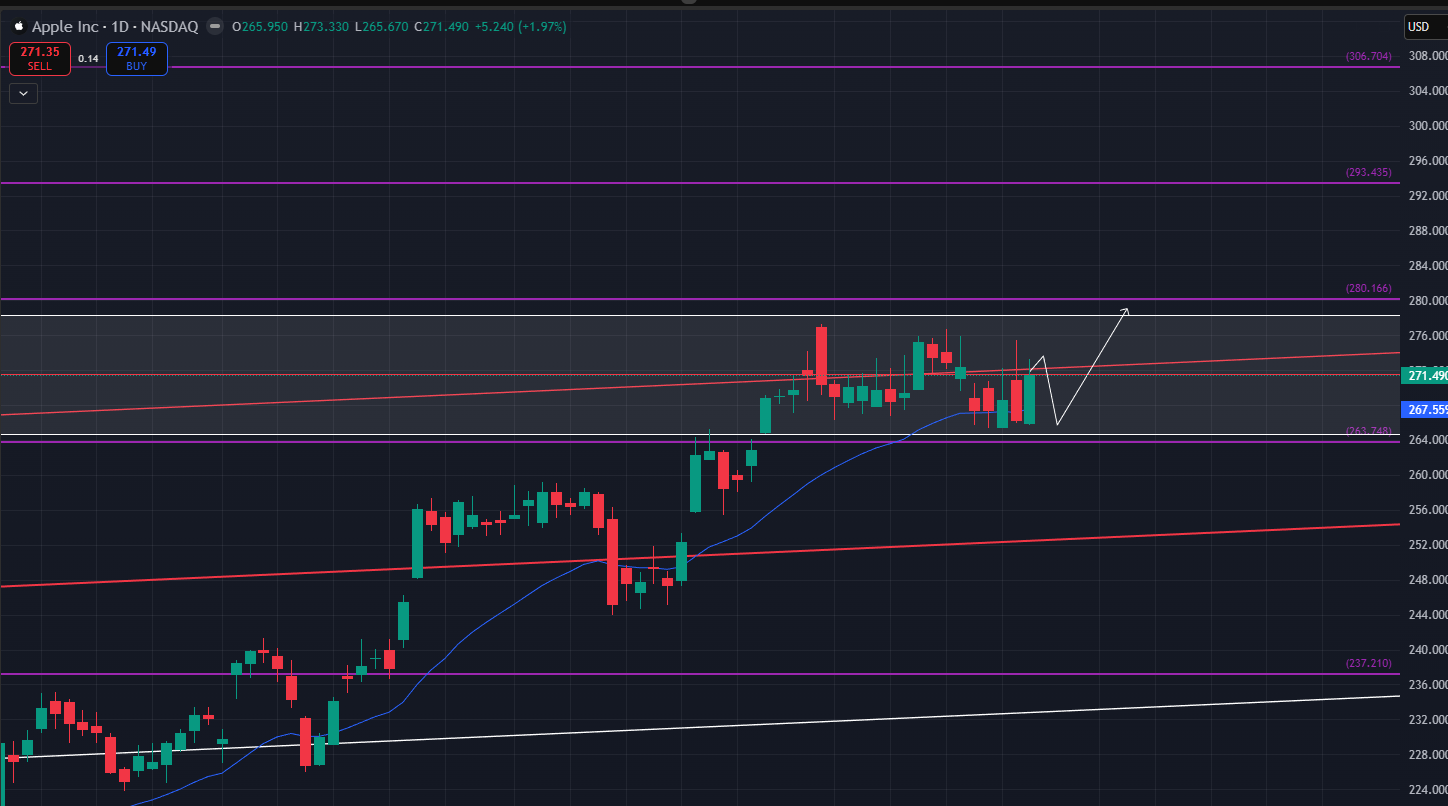The width and height of the screenshot is (1448, 806).
Task: Select the purple (237.210) level label
Action: [1368, 663]
